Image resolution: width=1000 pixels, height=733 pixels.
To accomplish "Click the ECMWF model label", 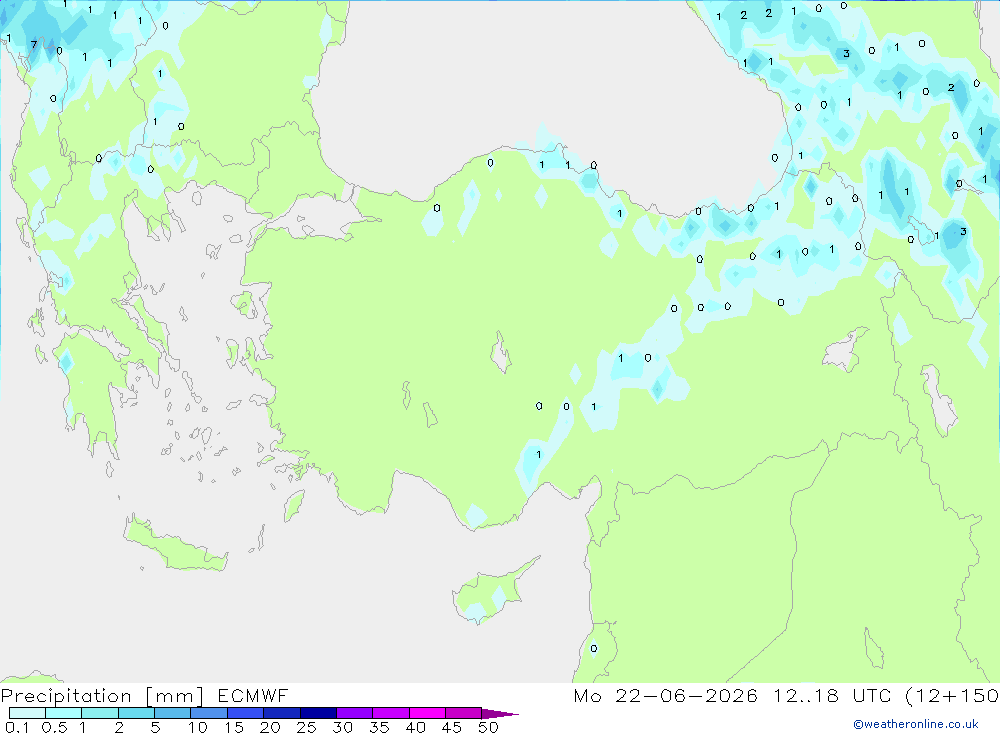I will (x=253, y=695).
